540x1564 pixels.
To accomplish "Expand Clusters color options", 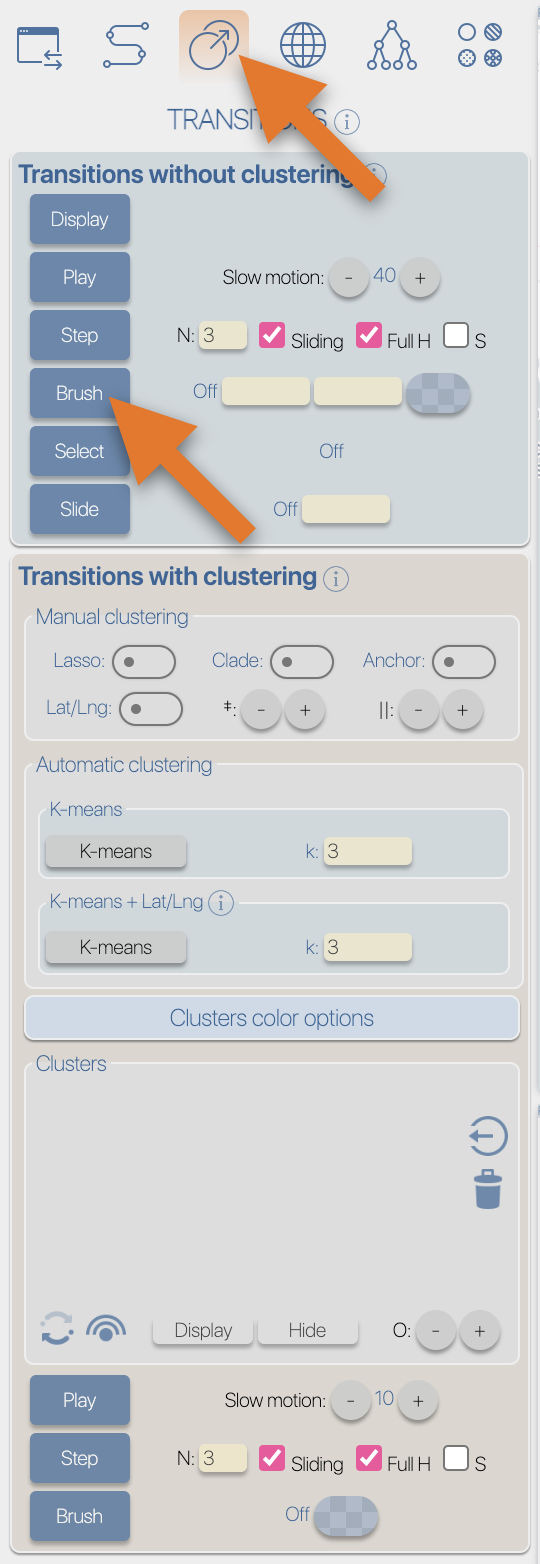I will [272, 1018].
